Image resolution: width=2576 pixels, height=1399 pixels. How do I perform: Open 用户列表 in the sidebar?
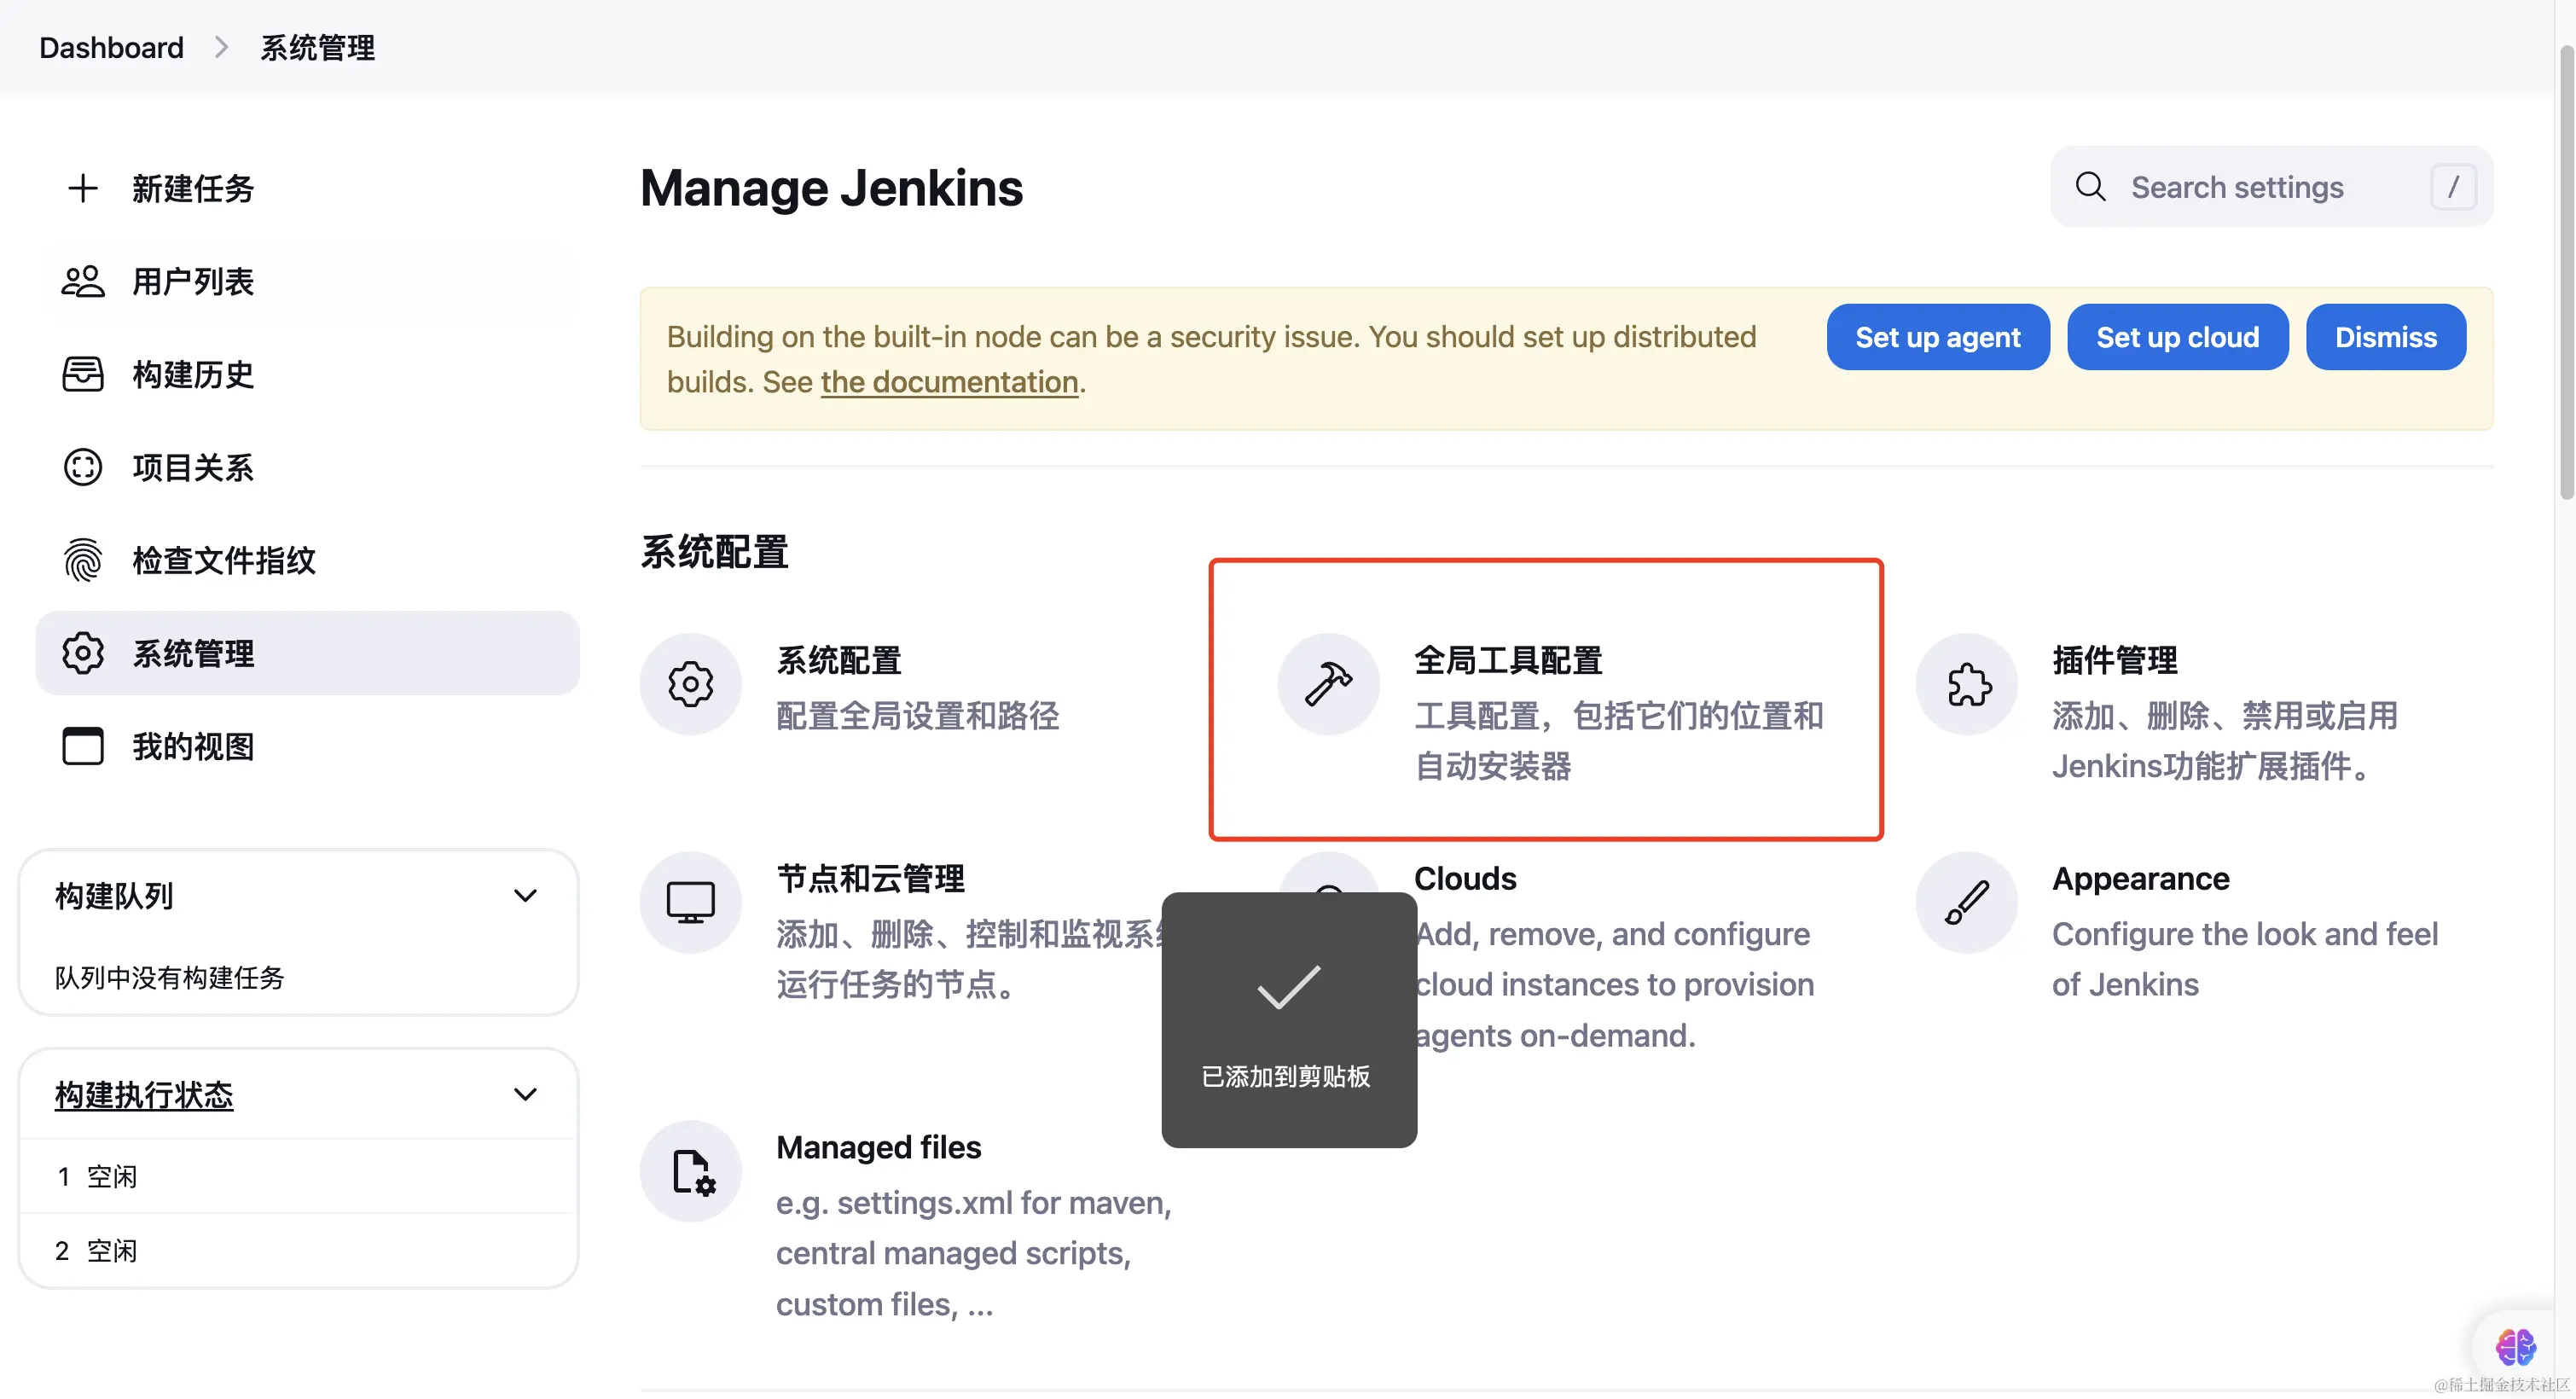(x=308, y=281)
